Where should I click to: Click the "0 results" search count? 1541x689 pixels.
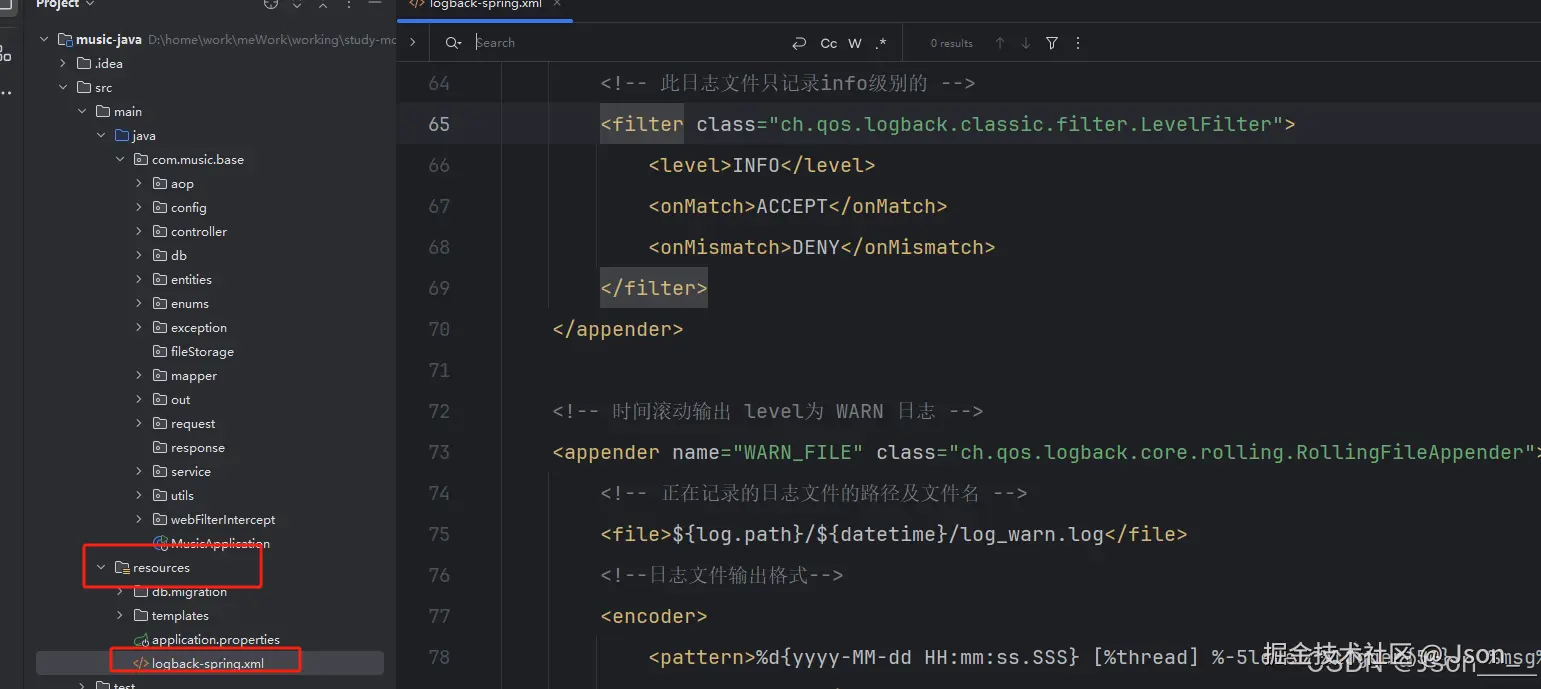[951, 43]
